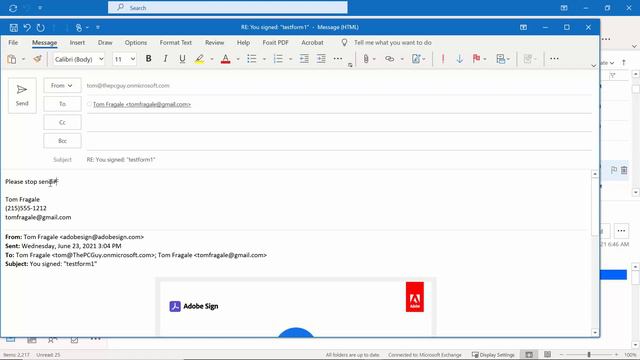Click the Tell me what you want search box
Screen dimensions: 640x360
click(393, 42)
